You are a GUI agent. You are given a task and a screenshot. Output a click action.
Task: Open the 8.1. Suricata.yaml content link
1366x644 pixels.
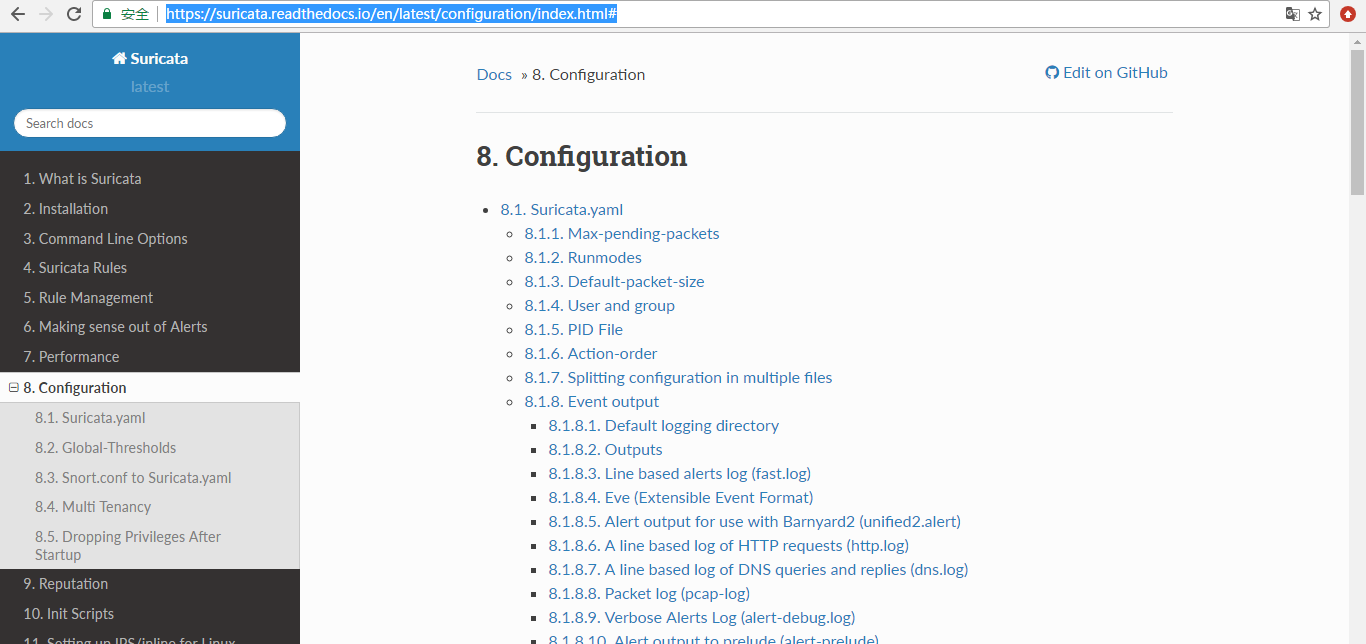tap(562, 210)
